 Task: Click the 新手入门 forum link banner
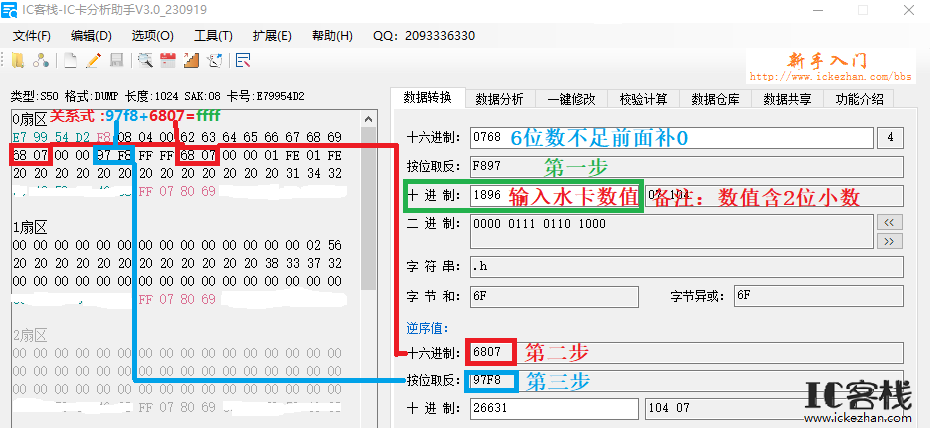(x=829, y=67)
